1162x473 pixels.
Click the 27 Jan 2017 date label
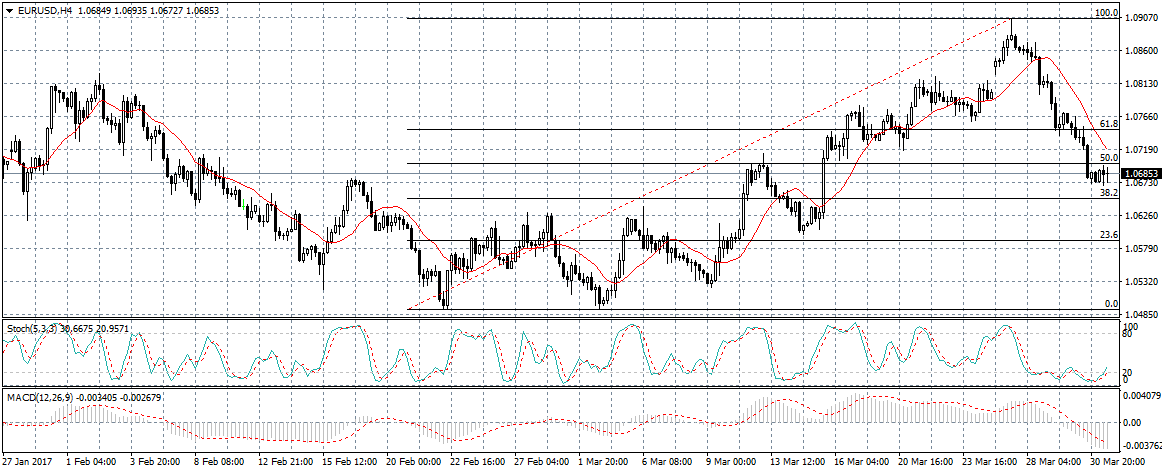coord(27,464)
